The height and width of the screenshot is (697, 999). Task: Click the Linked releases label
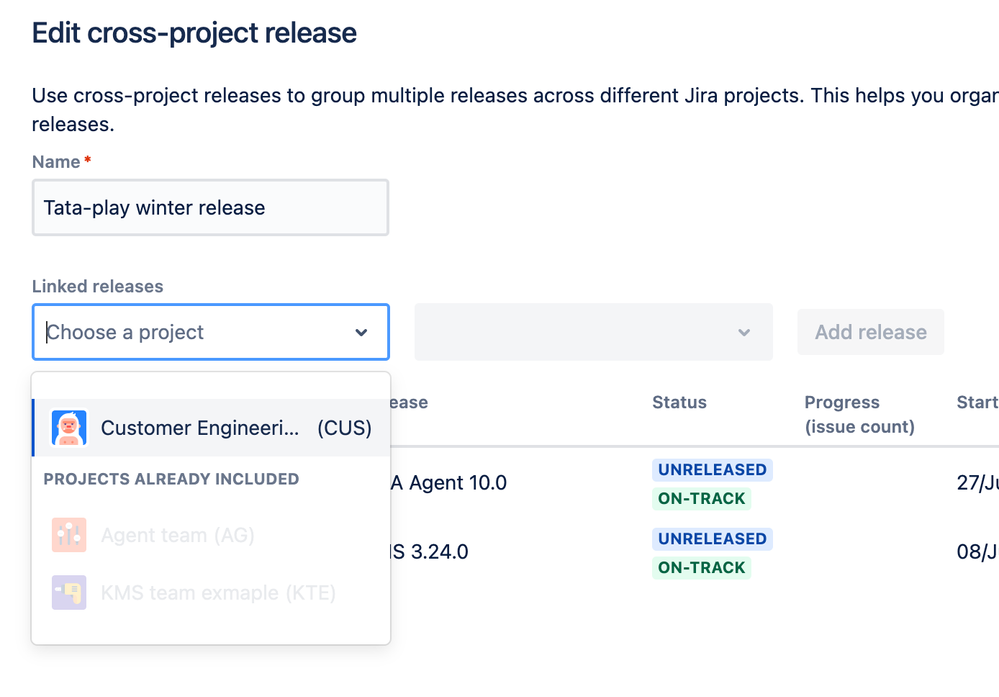pos(97,287)
